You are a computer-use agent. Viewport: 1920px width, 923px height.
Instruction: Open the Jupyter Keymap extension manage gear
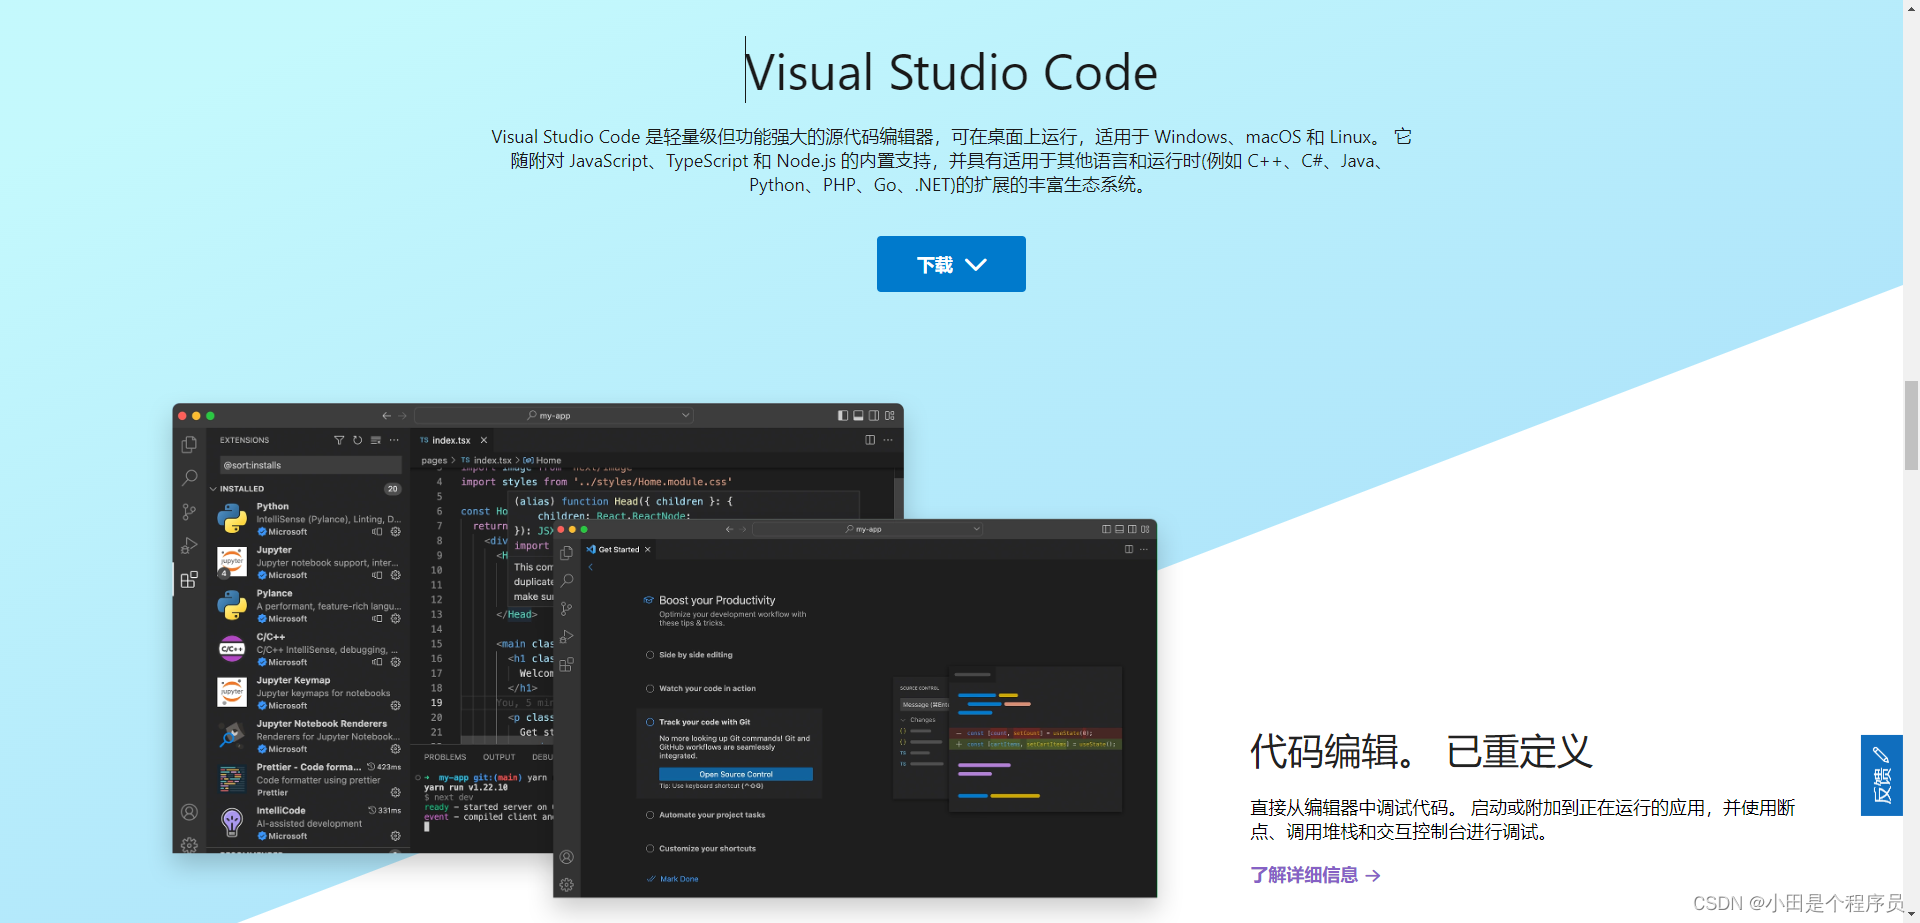[395, 706]
